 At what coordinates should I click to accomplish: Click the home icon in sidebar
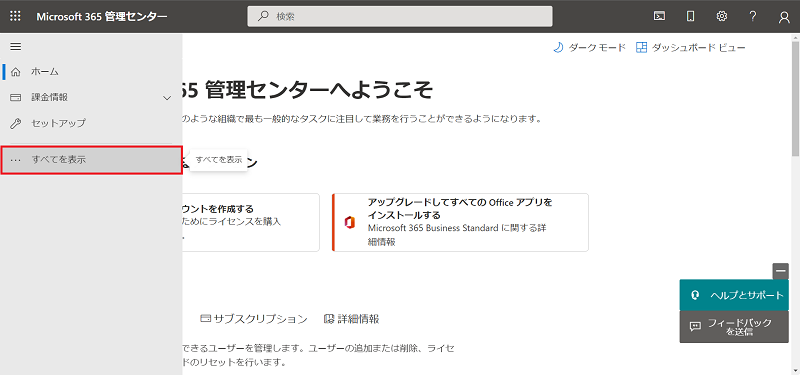coord(16,71)
